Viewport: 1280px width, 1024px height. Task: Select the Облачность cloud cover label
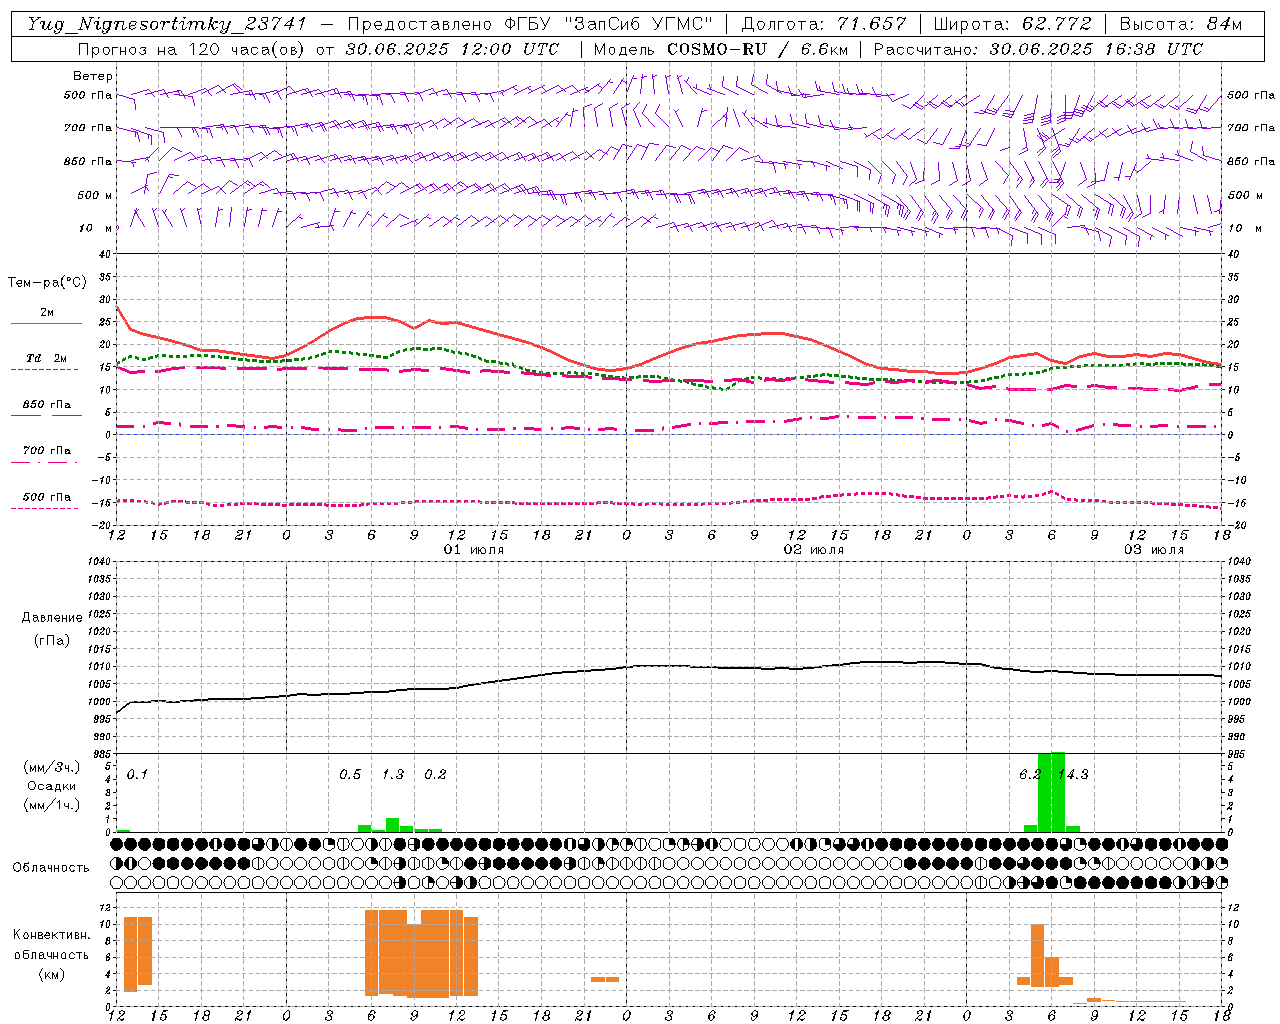51,867
